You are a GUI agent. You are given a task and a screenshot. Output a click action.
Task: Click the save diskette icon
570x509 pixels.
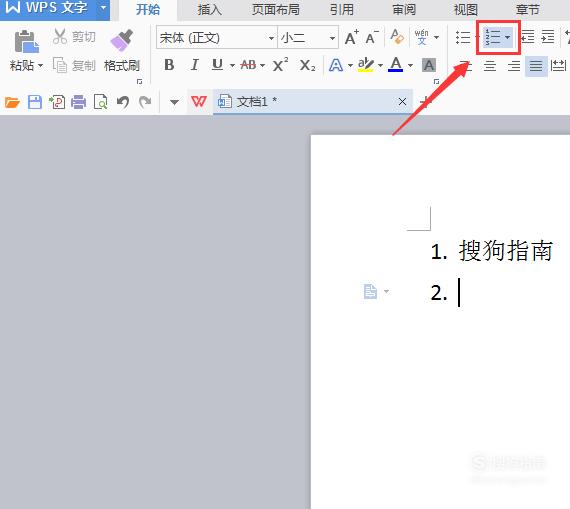35,102
